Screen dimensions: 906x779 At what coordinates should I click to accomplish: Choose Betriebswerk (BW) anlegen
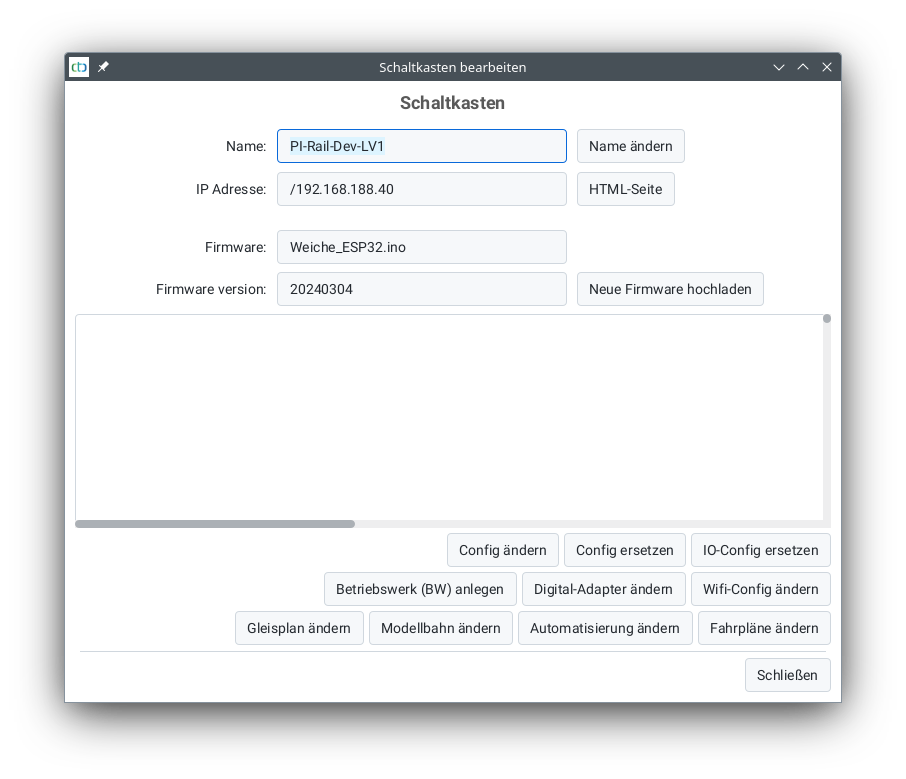[x=420, y=589]
